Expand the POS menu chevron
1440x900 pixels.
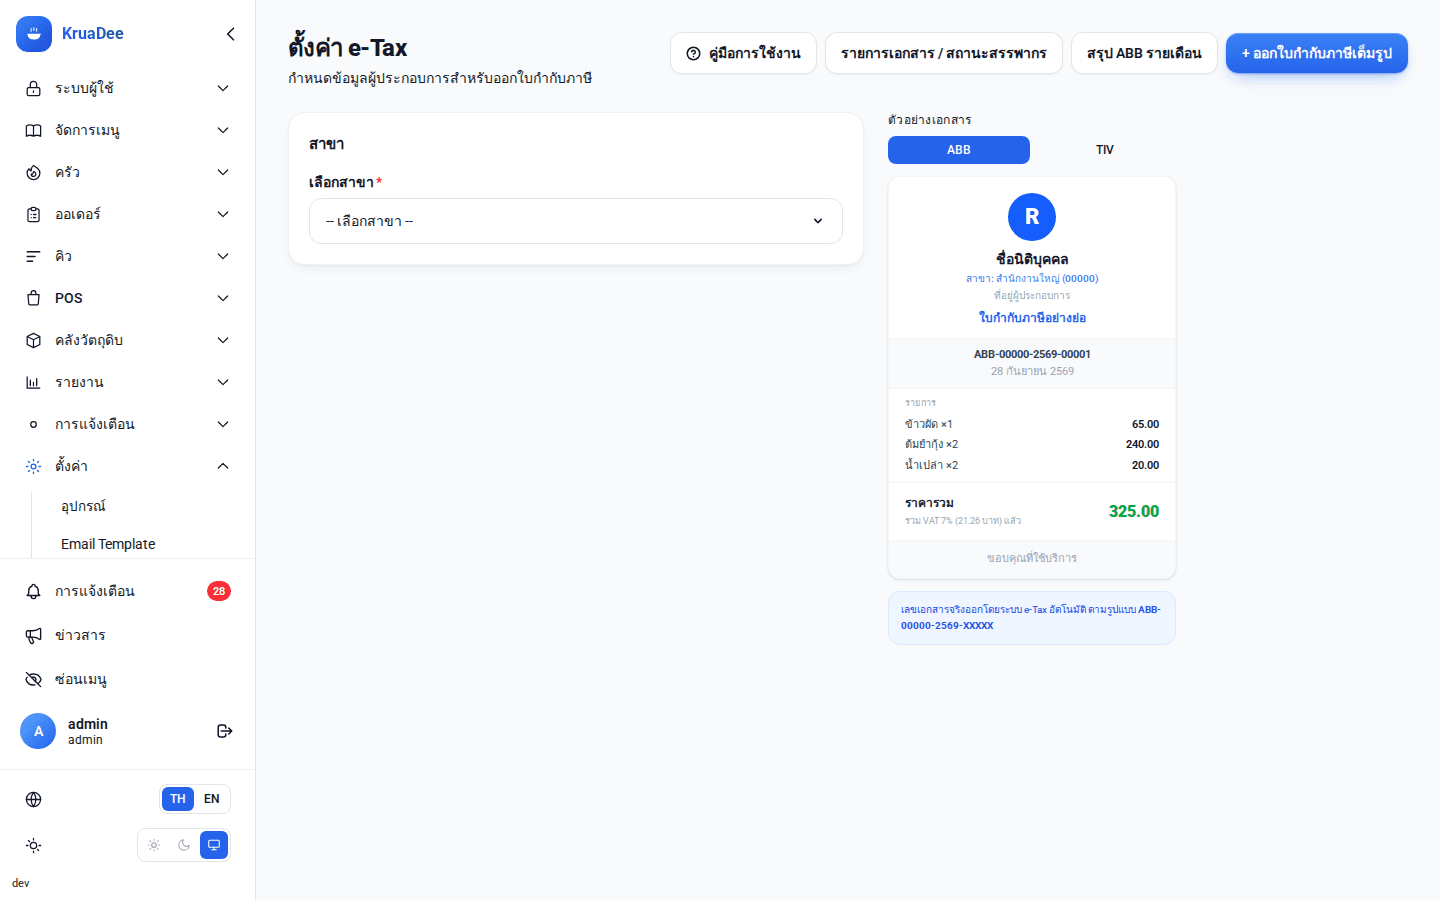tap(223, 298)
